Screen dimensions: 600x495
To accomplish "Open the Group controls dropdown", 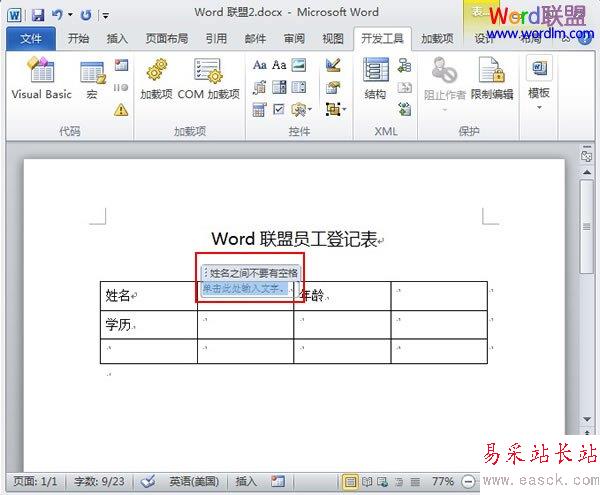I will click(336, 110).
